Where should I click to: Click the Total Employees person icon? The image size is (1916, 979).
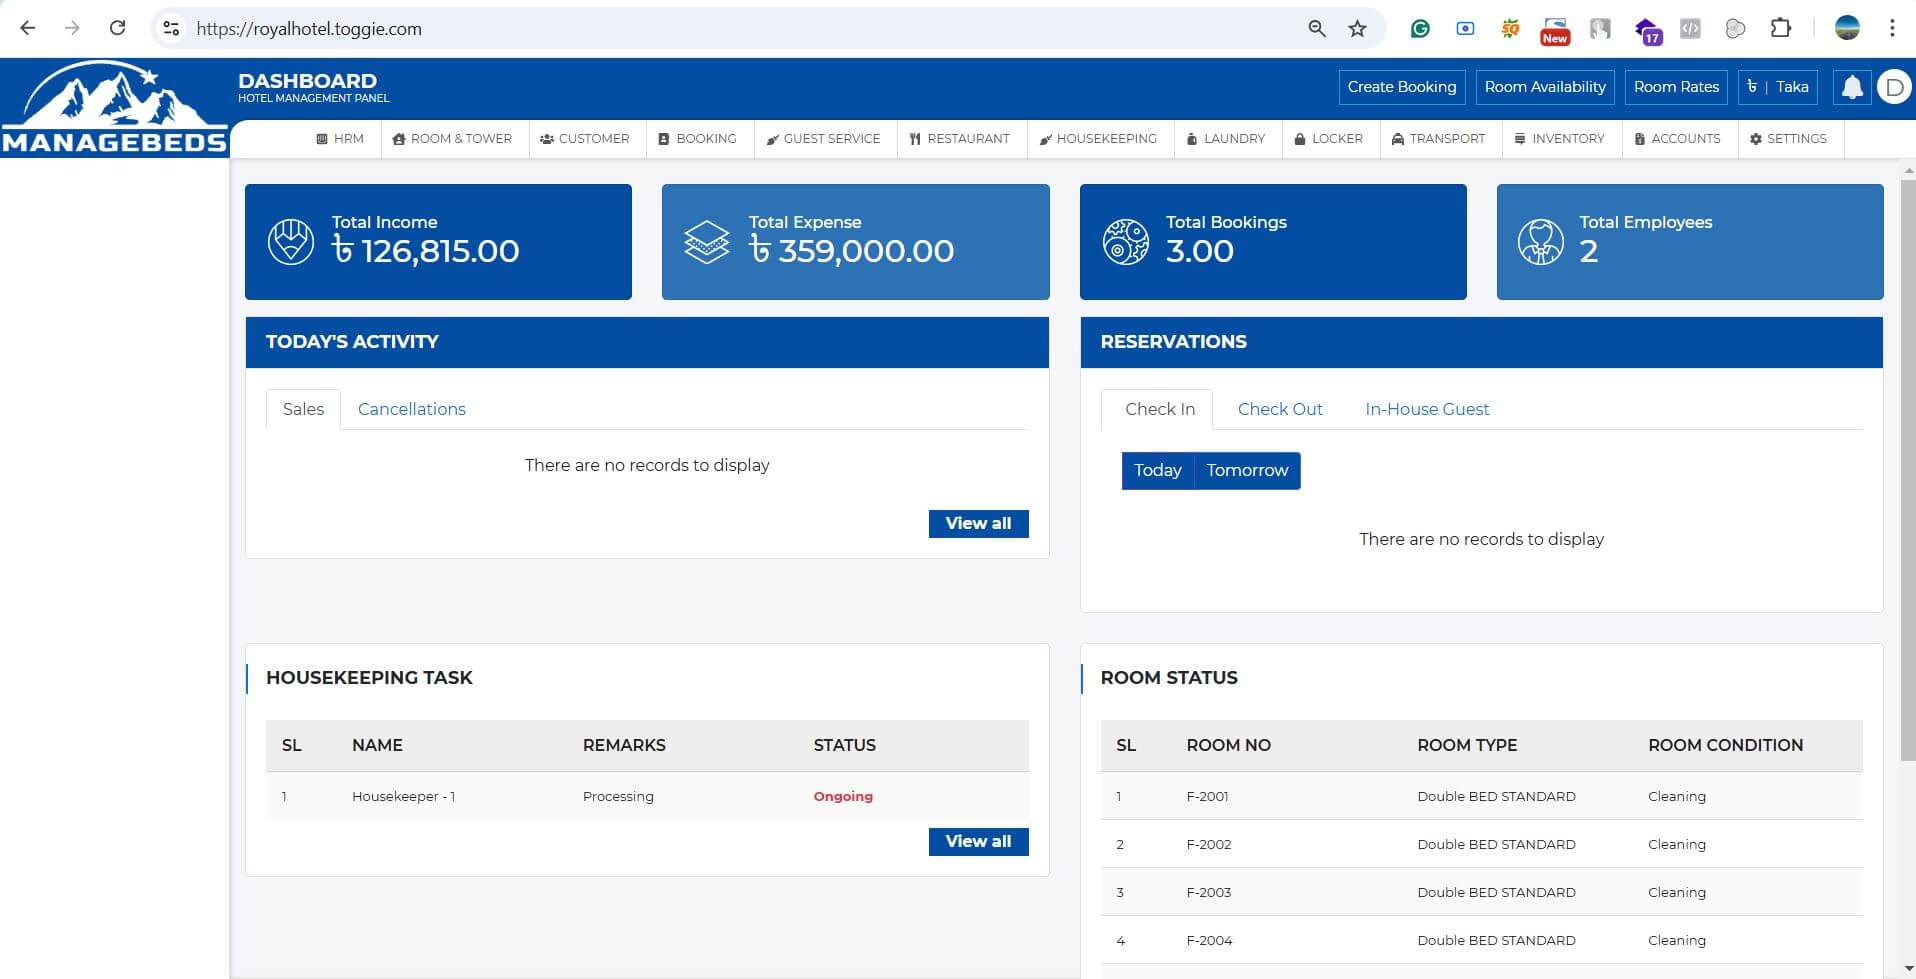1540,242
